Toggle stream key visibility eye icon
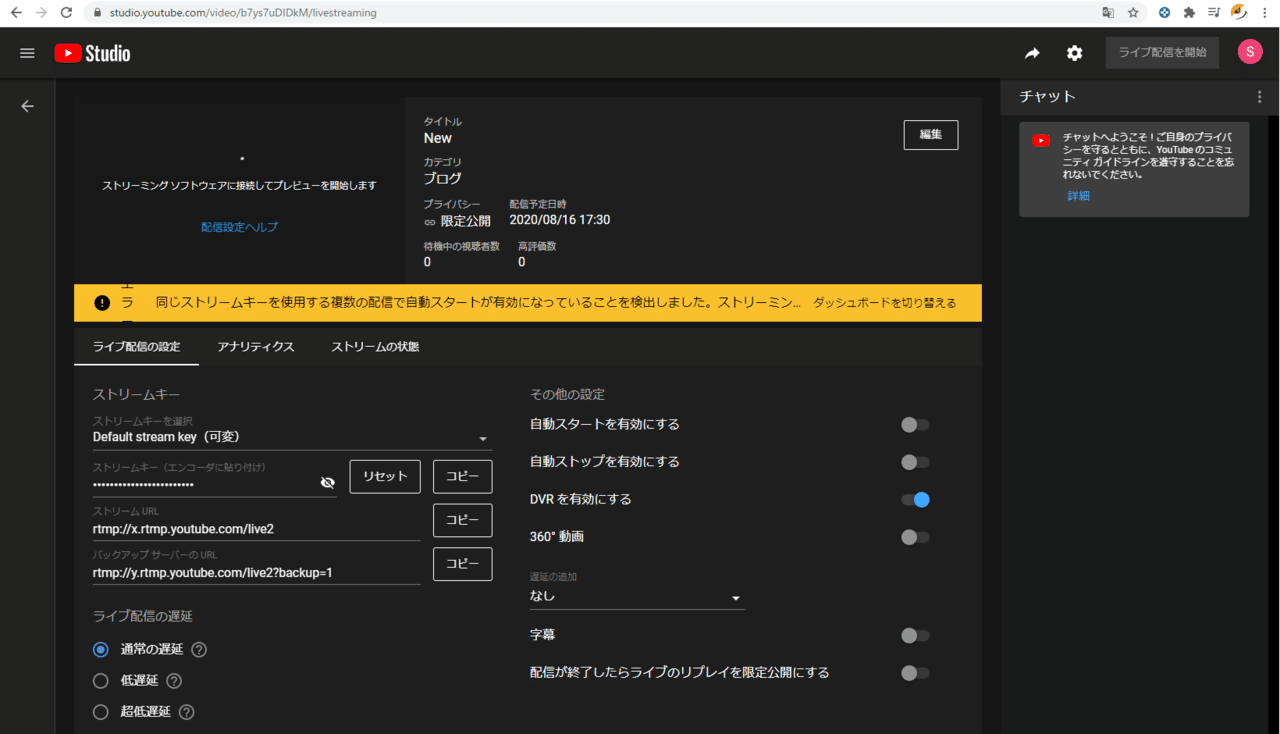The height and width of the screenshot is (734, 1280). tap(327, 482)
